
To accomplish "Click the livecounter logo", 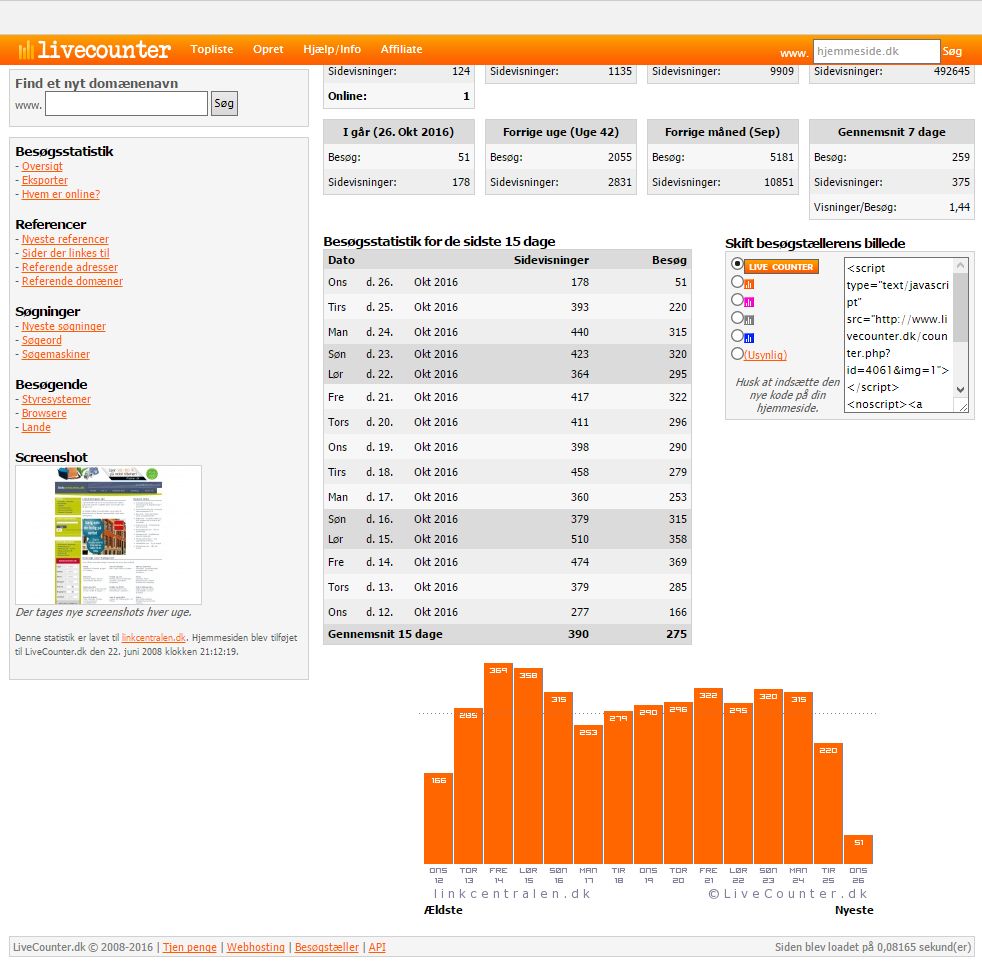I will click(x=94, y=49).
